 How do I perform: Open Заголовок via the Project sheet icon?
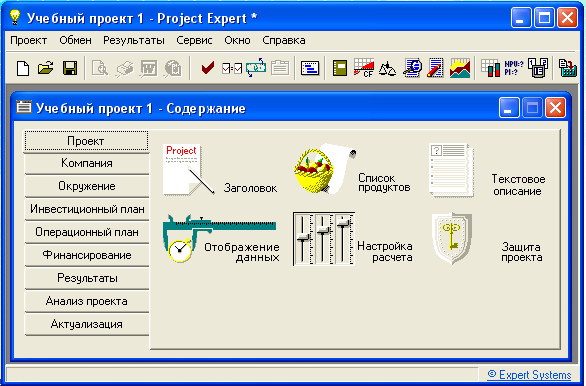(188, 170)
